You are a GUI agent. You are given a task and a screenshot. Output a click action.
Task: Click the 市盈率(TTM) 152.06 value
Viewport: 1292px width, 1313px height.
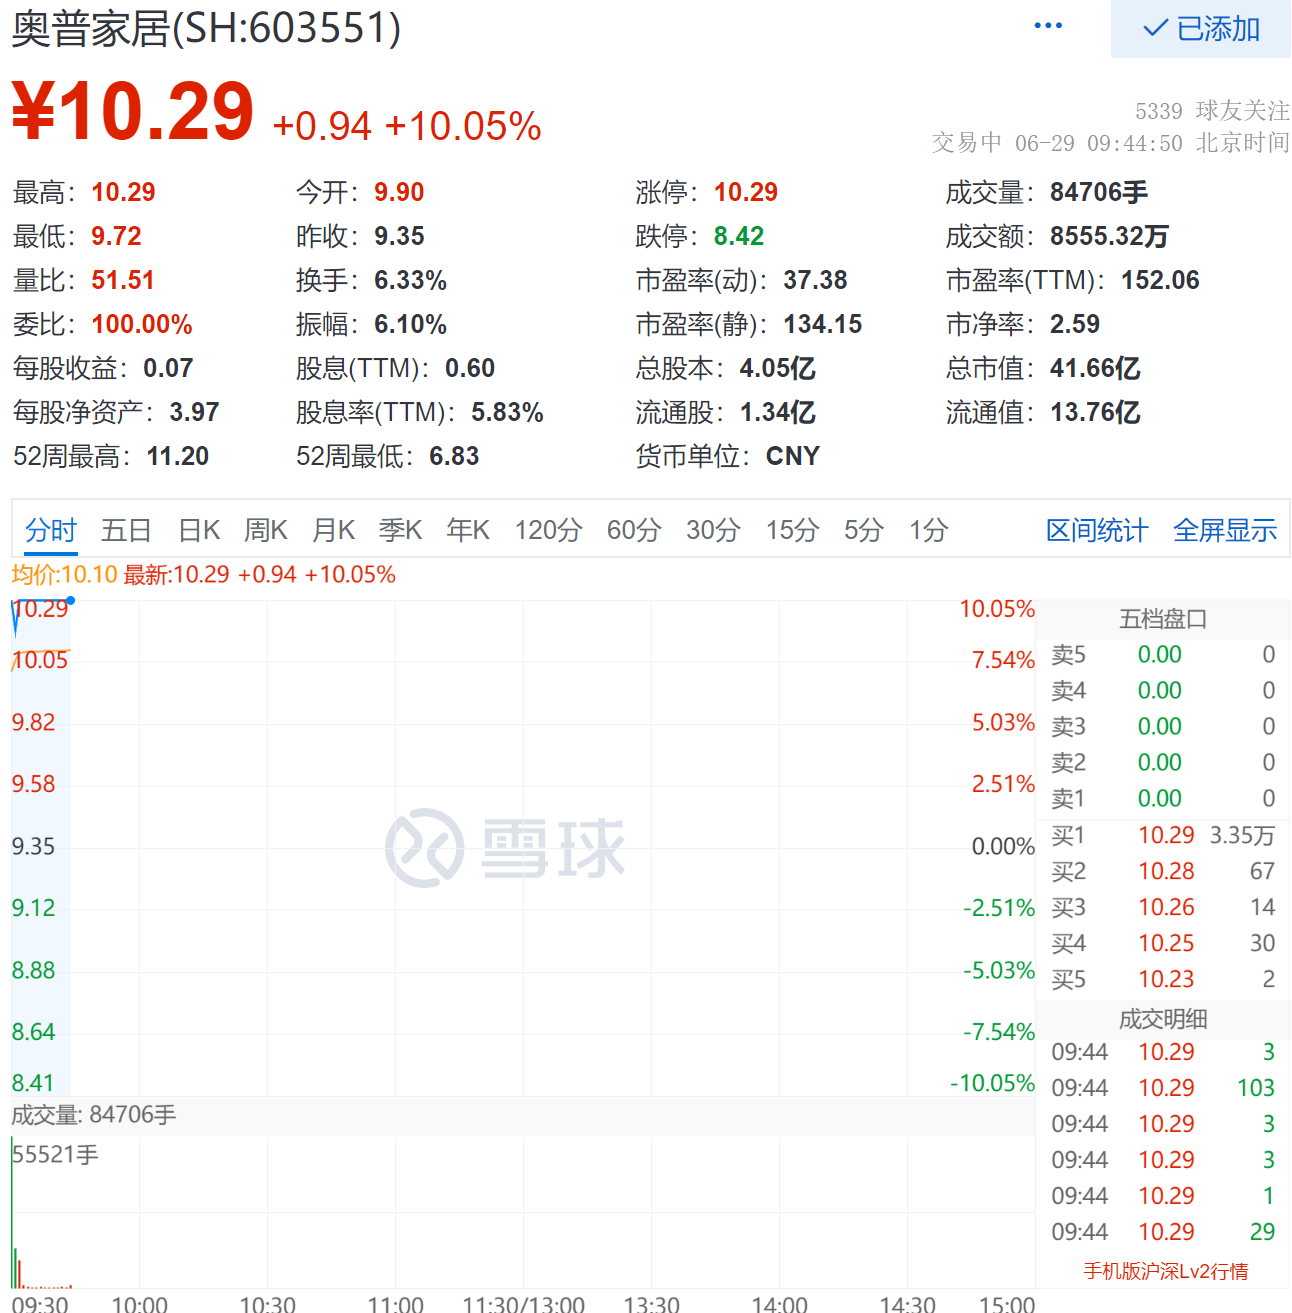point(1160,280)
